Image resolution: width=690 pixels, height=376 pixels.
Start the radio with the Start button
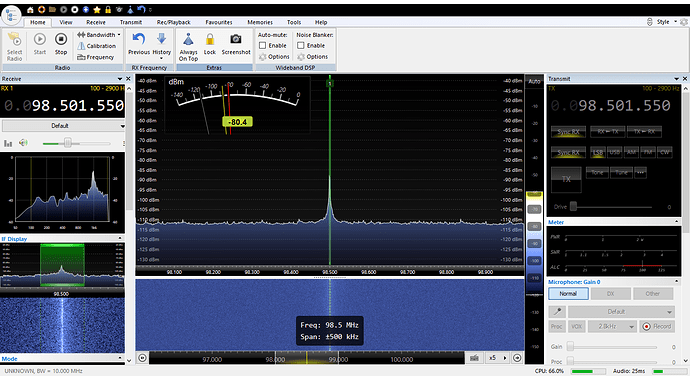click(x=40, y=44)
